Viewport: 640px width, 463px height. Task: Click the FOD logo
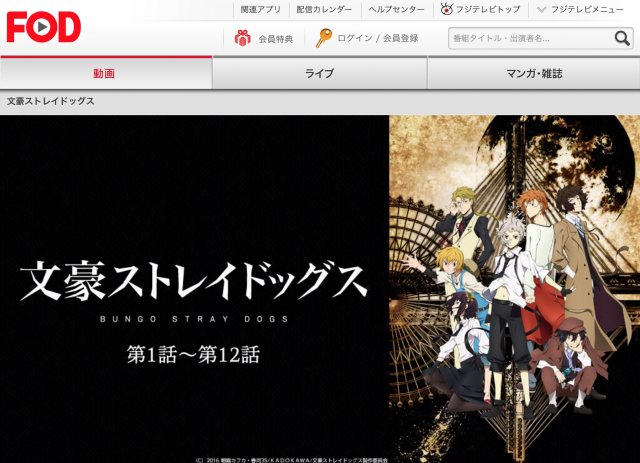[44, 27]
